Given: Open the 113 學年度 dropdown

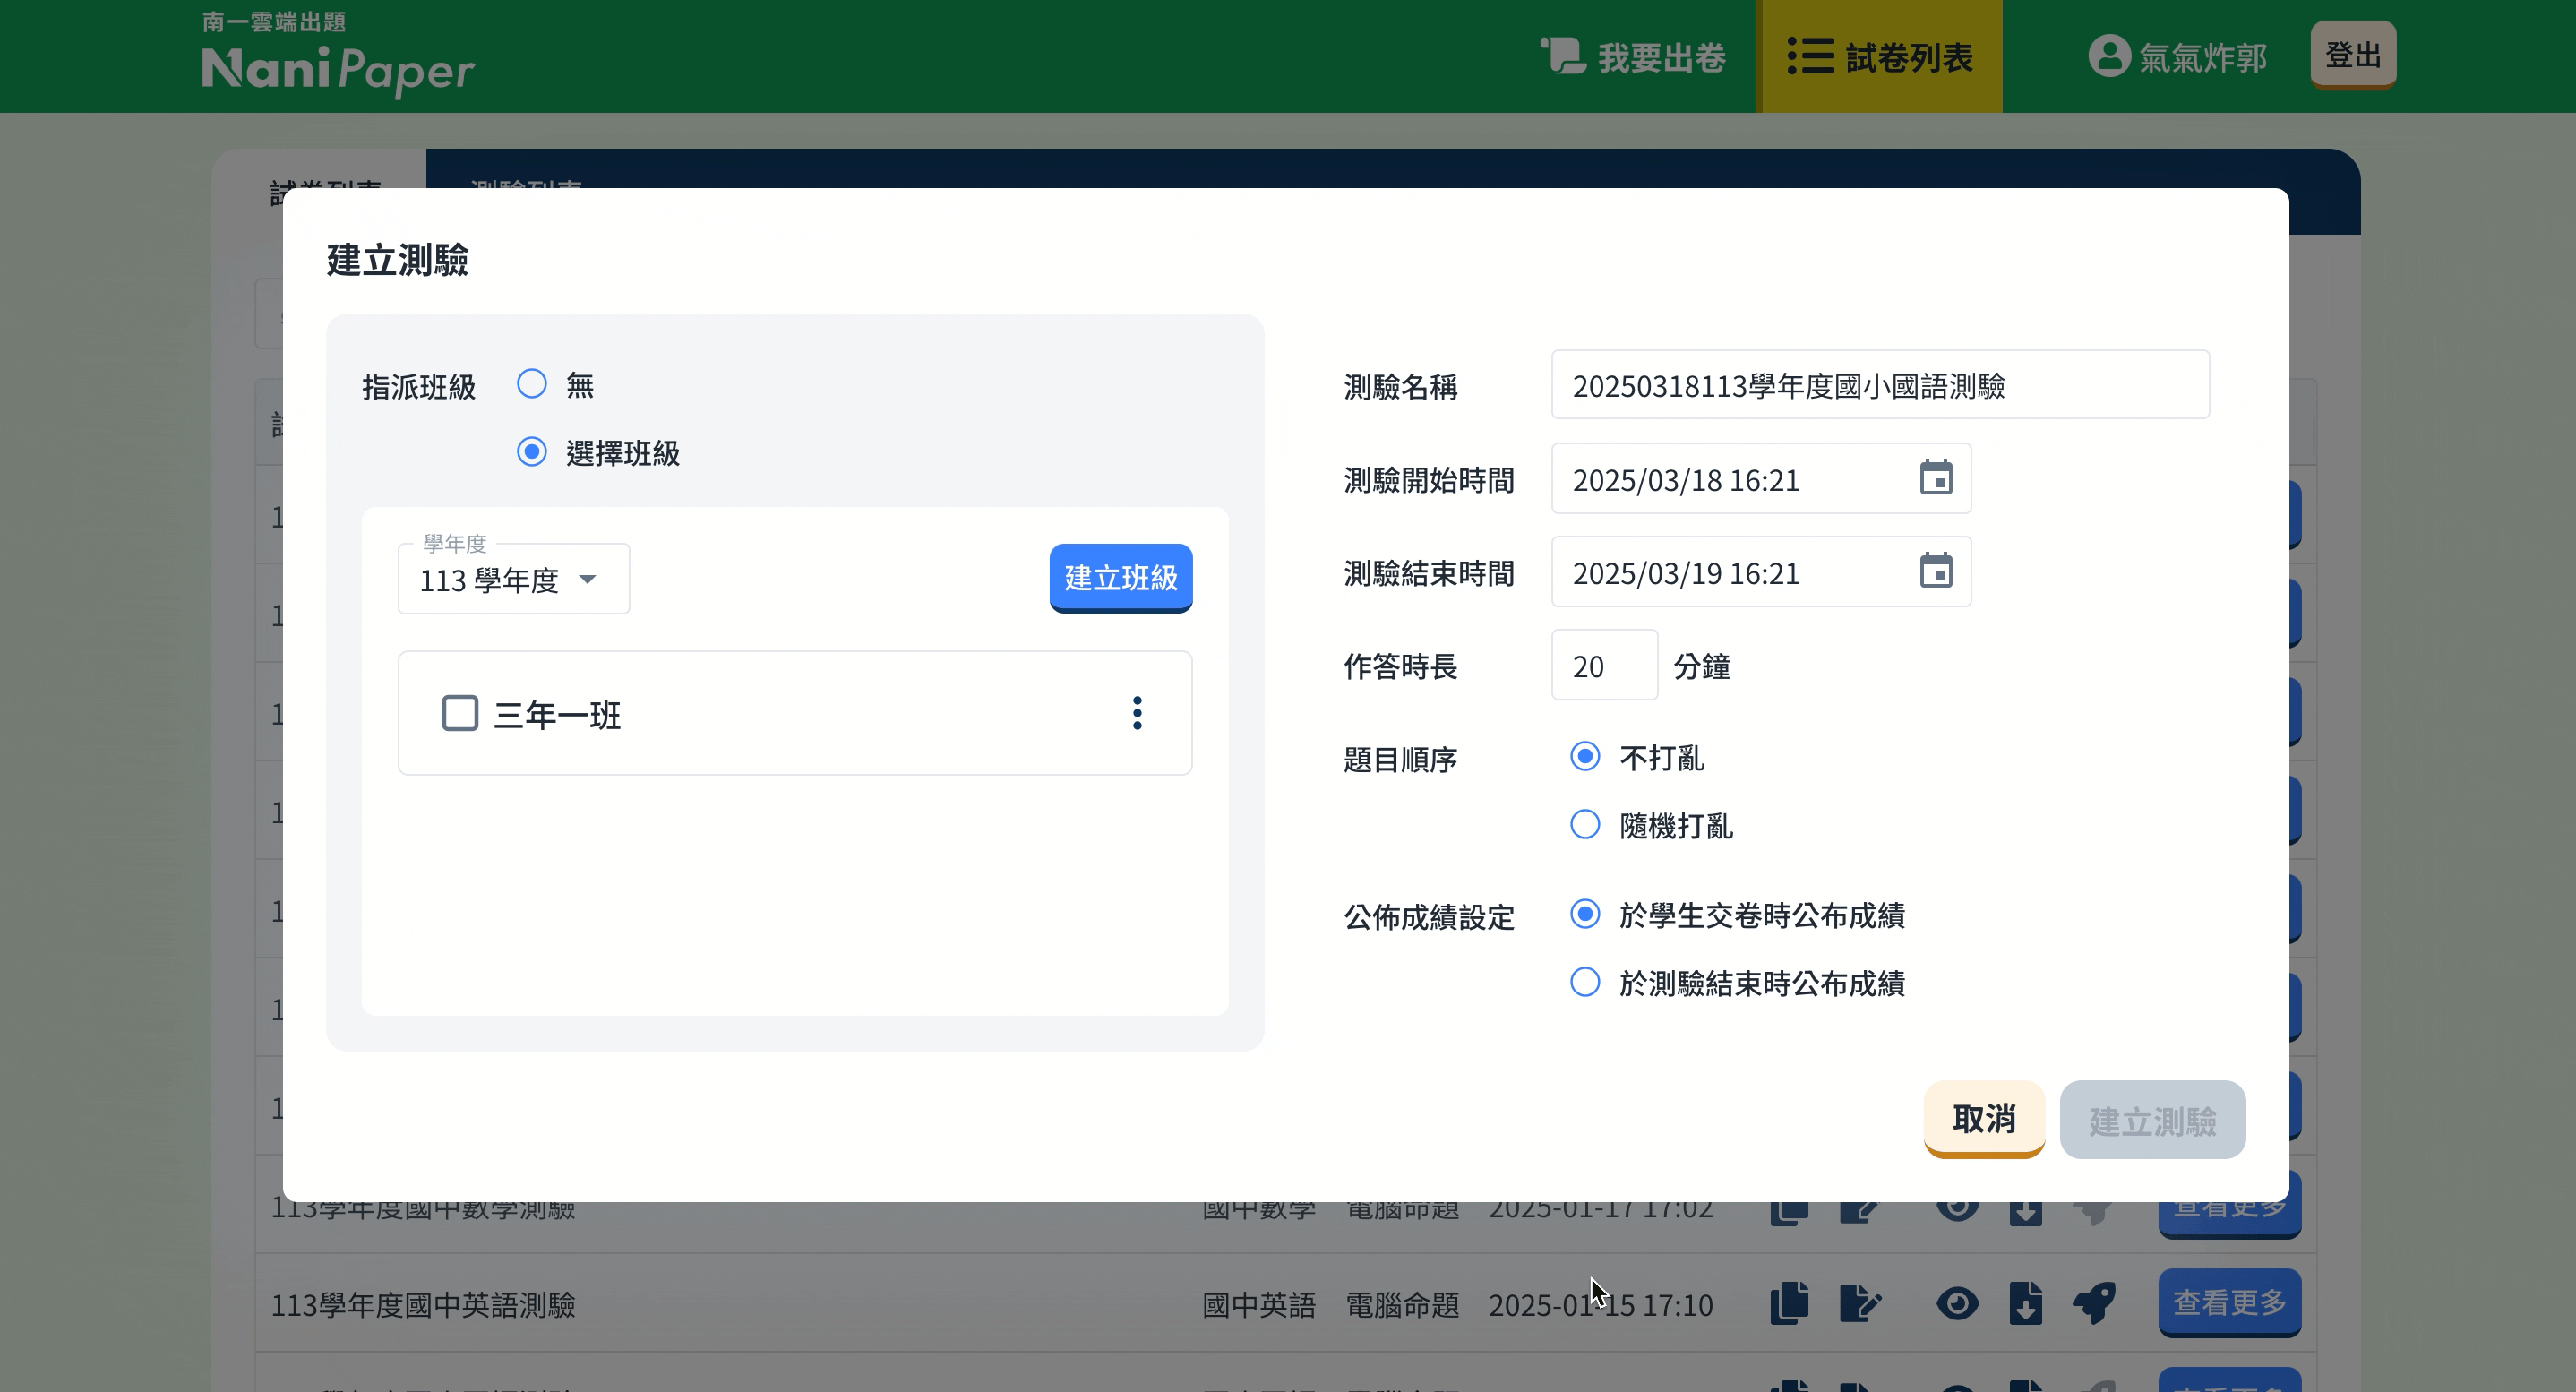Looking at the screenshot, I should pyautogui.click(x=513, y=579).
